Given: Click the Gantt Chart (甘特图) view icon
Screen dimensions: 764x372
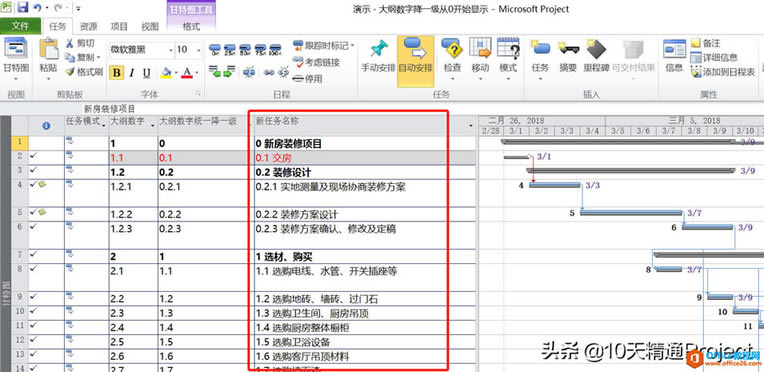Looking at the screenshot, I should (x=15, y=49).
